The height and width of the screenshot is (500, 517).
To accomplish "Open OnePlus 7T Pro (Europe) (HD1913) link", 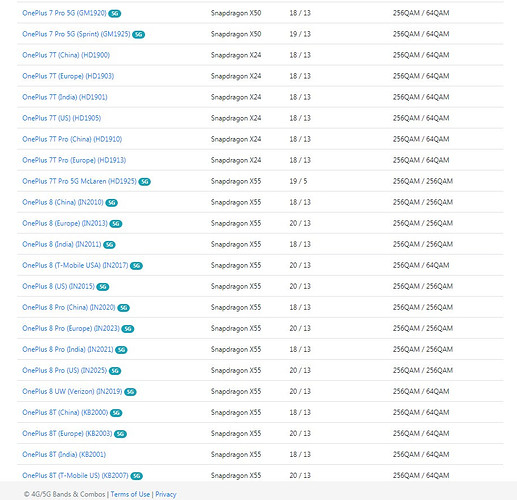I will [x=74, y=160].
